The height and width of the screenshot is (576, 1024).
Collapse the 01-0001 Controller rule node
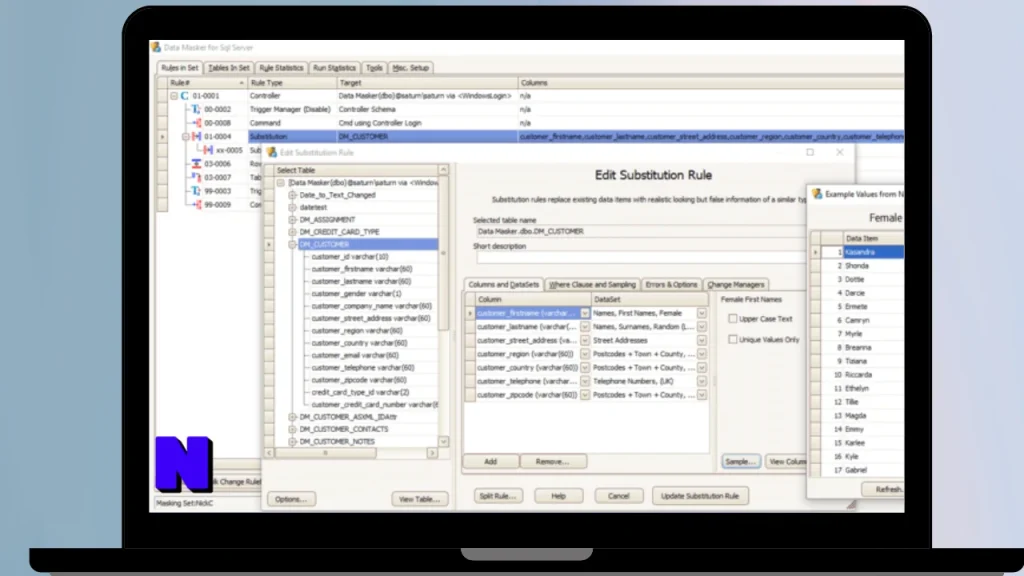[x=174, y=96]
